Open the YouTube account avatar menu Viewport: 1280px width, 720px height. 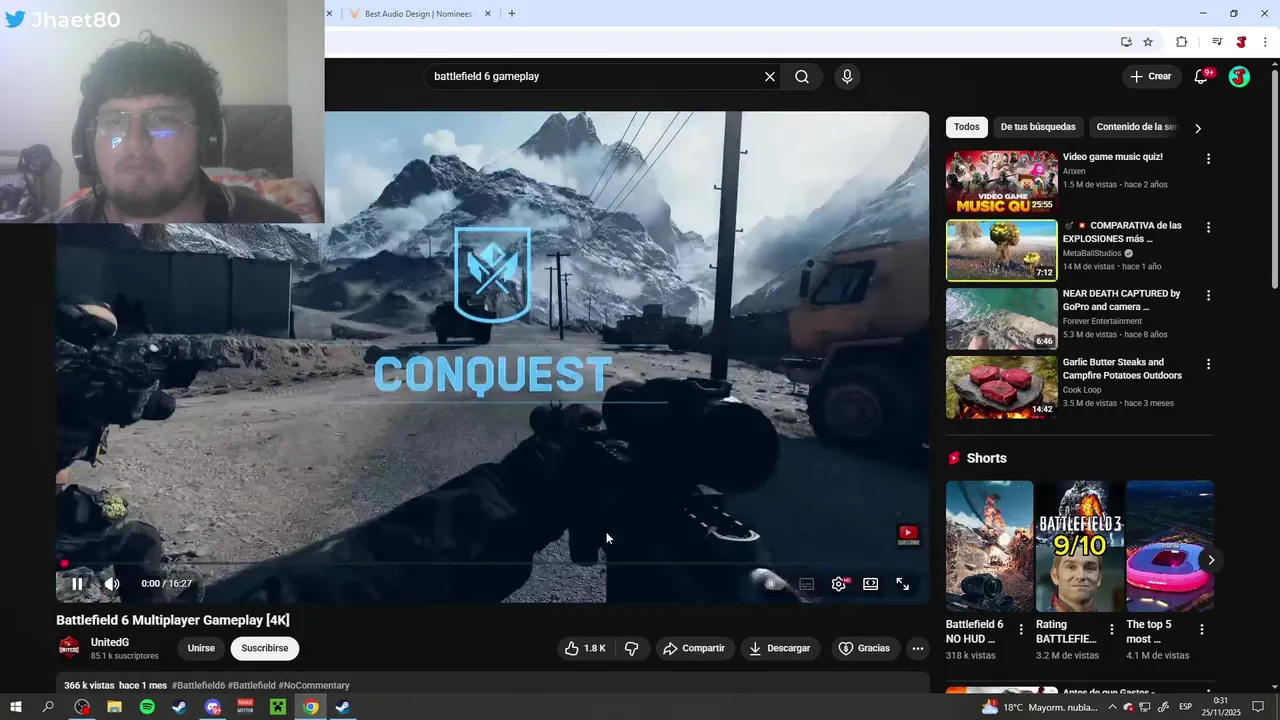tap(1239, 76)
